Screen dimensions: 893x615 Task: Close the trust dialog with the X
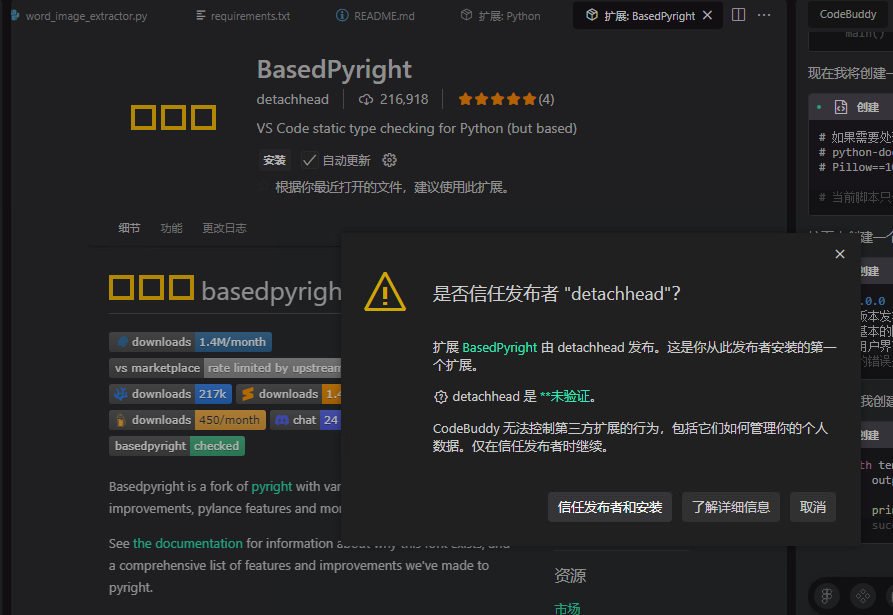(839, 254)
